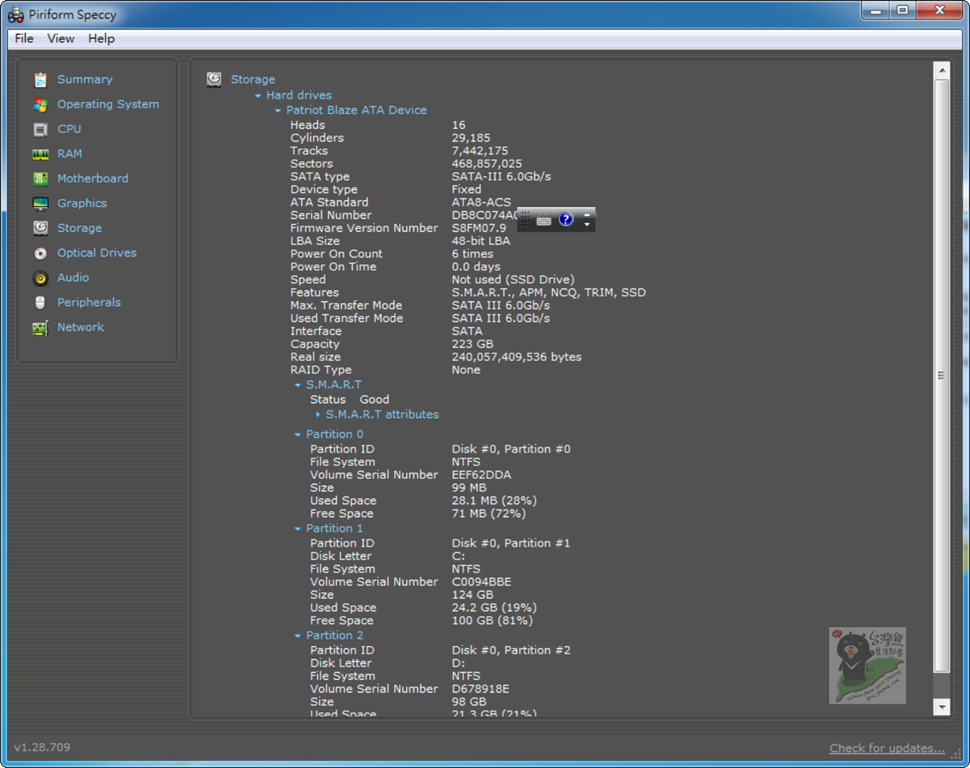Select the Serial Number row label
Screen dimensions: 970x768
[x=330, y=215]
